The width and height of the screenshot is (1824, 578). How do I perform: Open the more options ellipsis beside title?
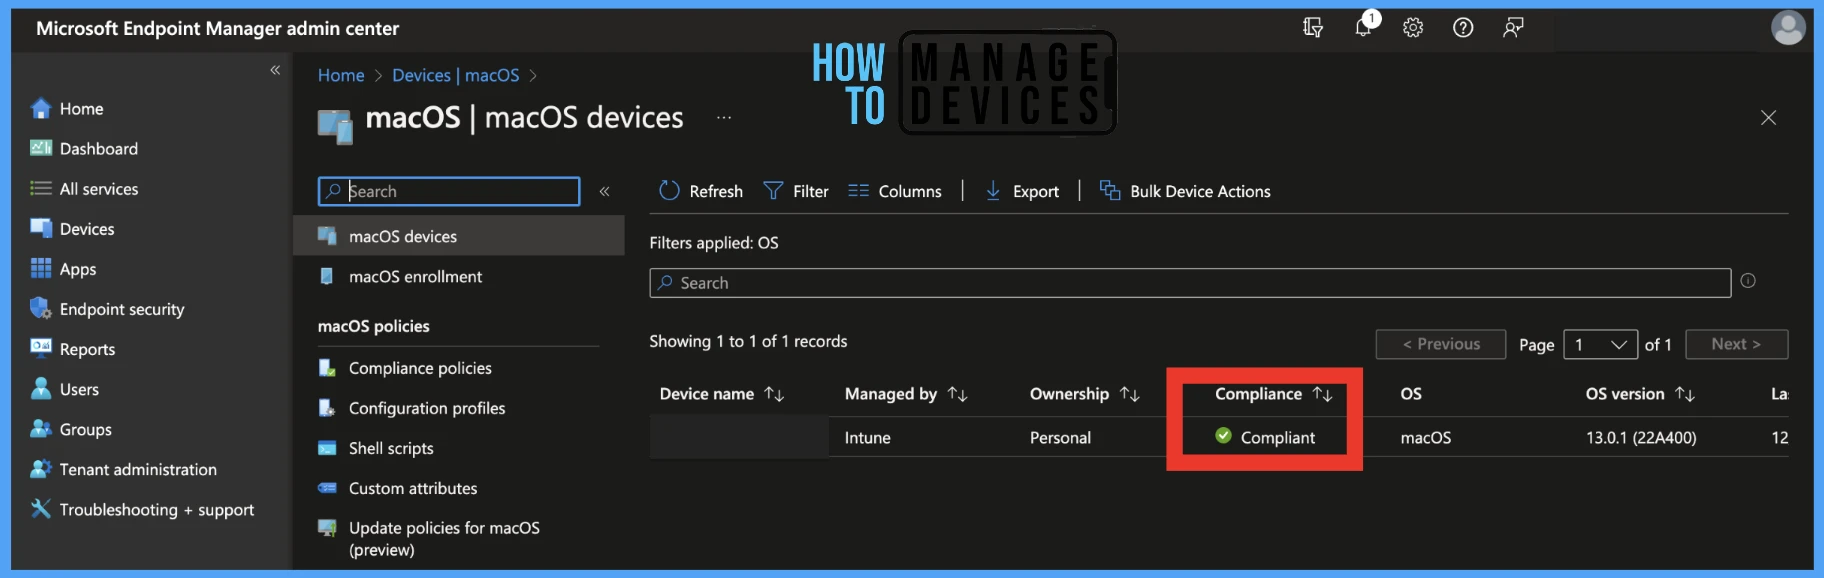[x=724, y=118]
